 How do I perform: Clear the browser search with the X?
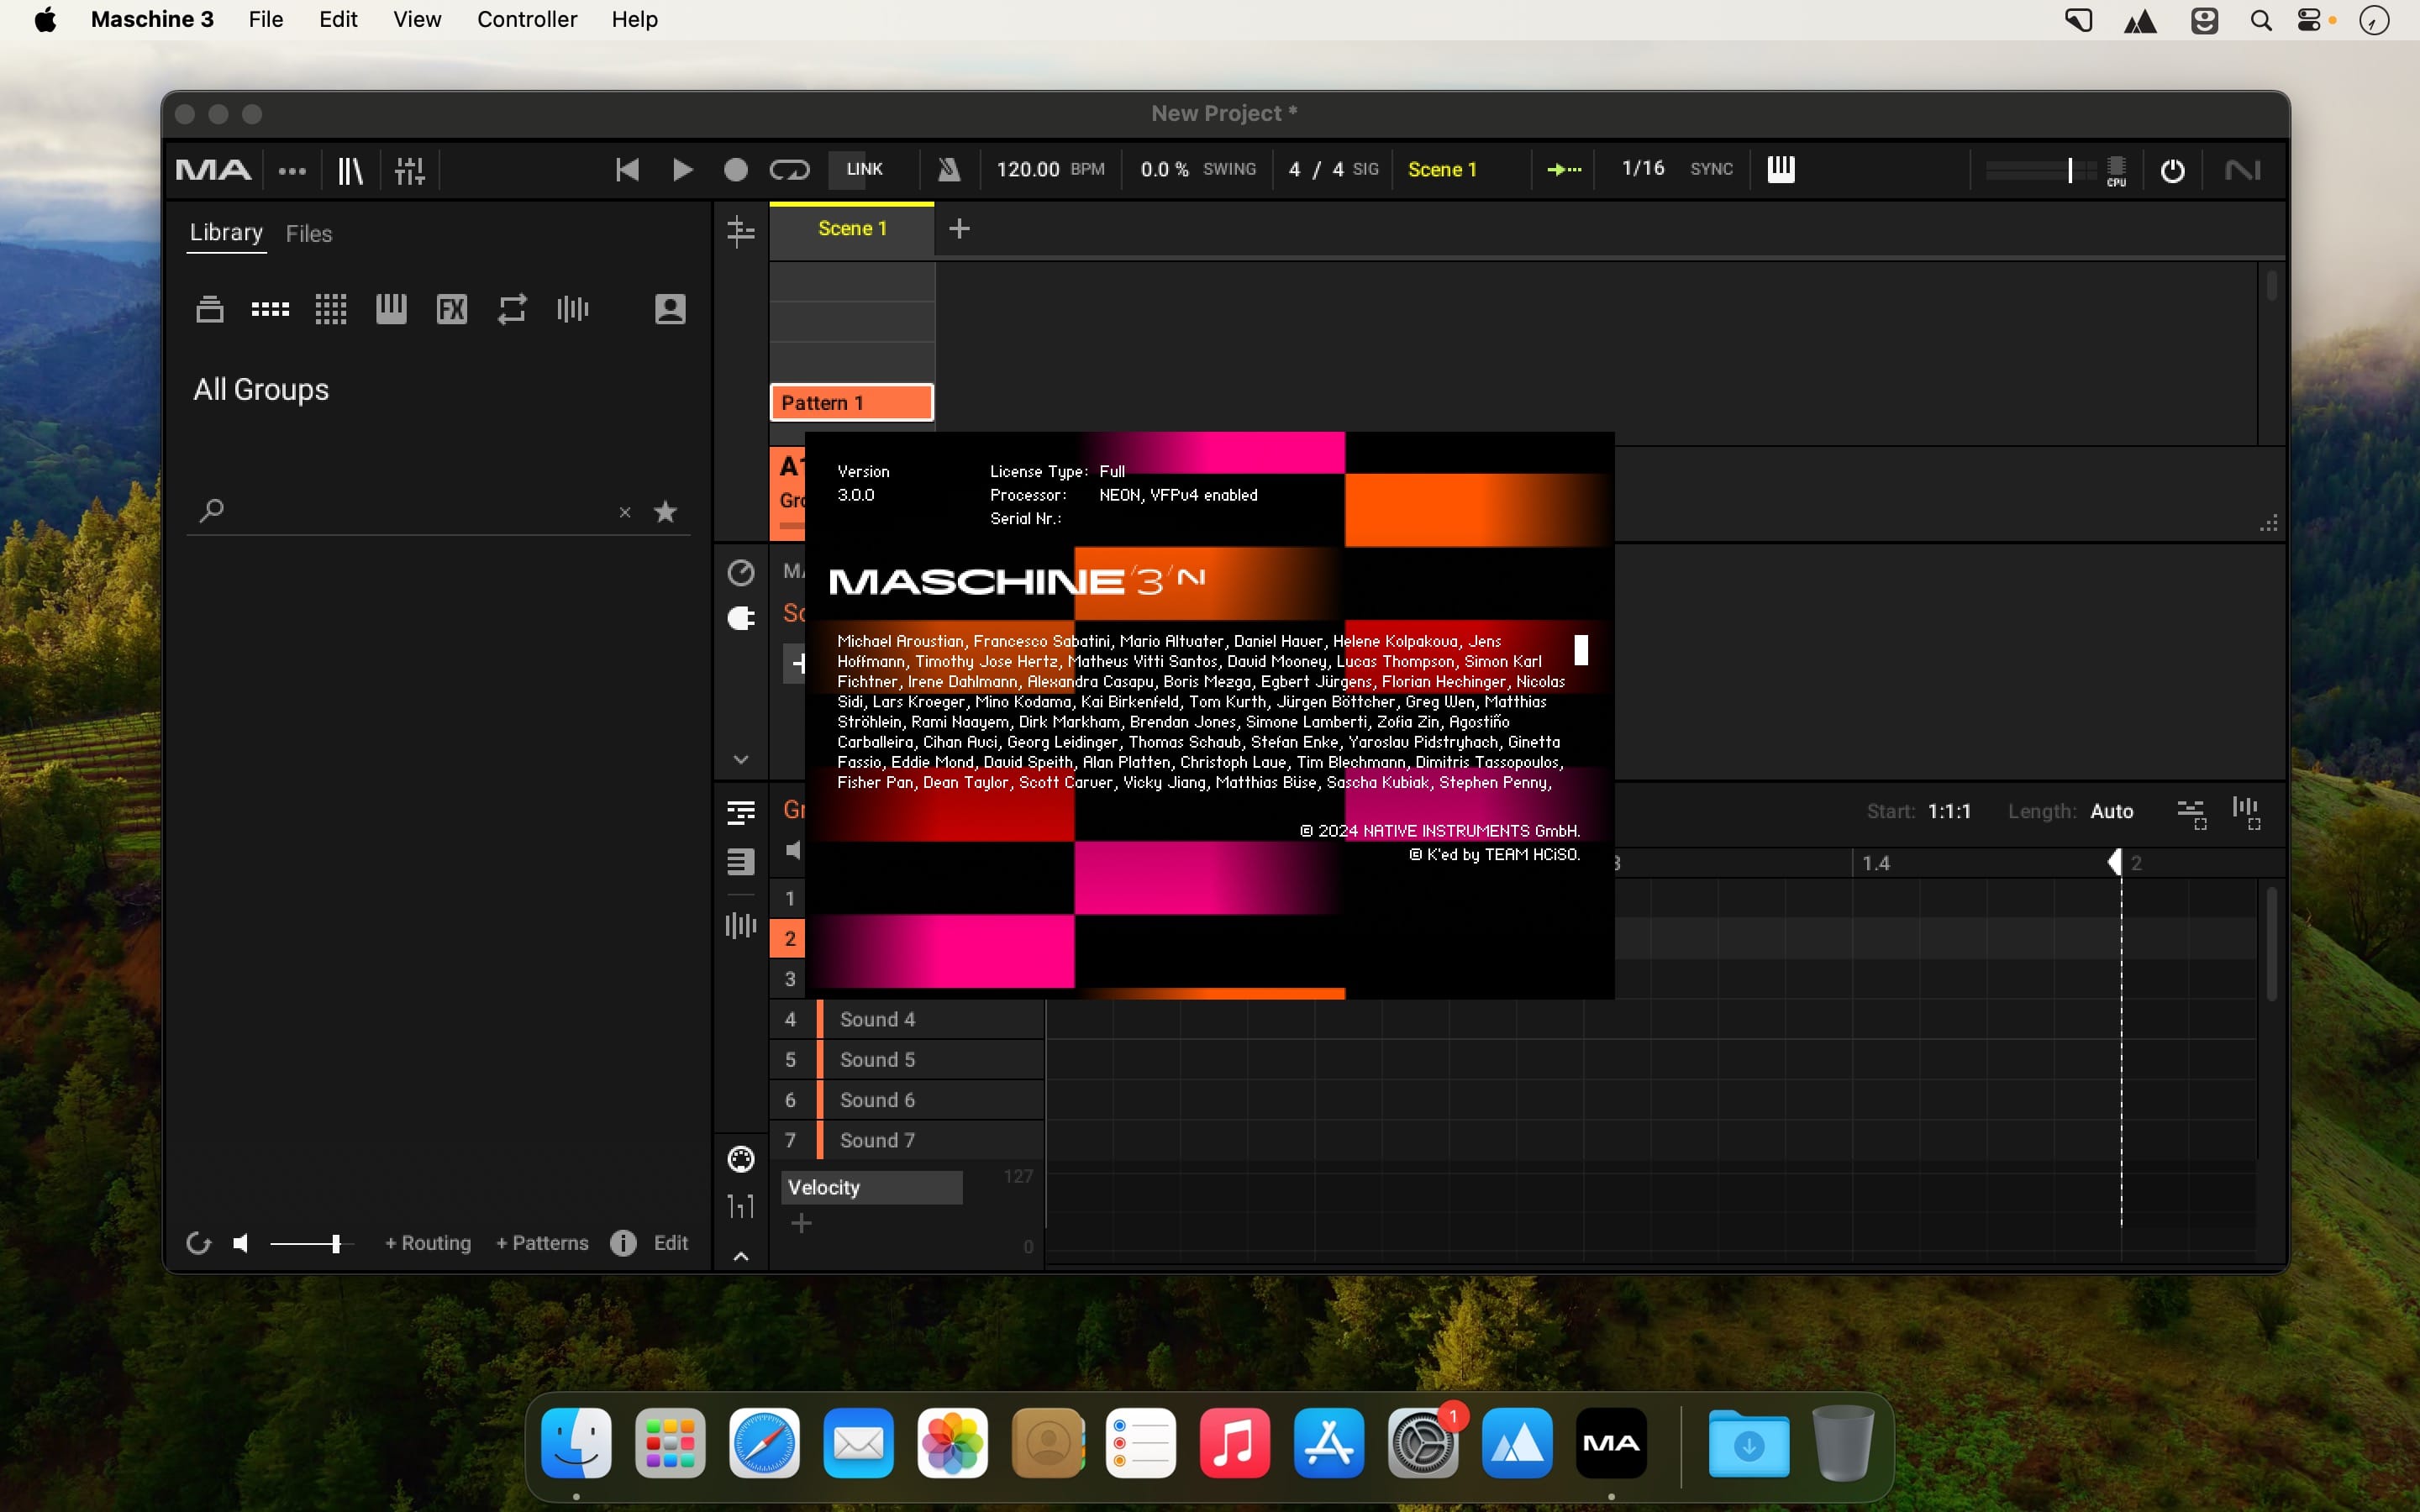(625, 513)
